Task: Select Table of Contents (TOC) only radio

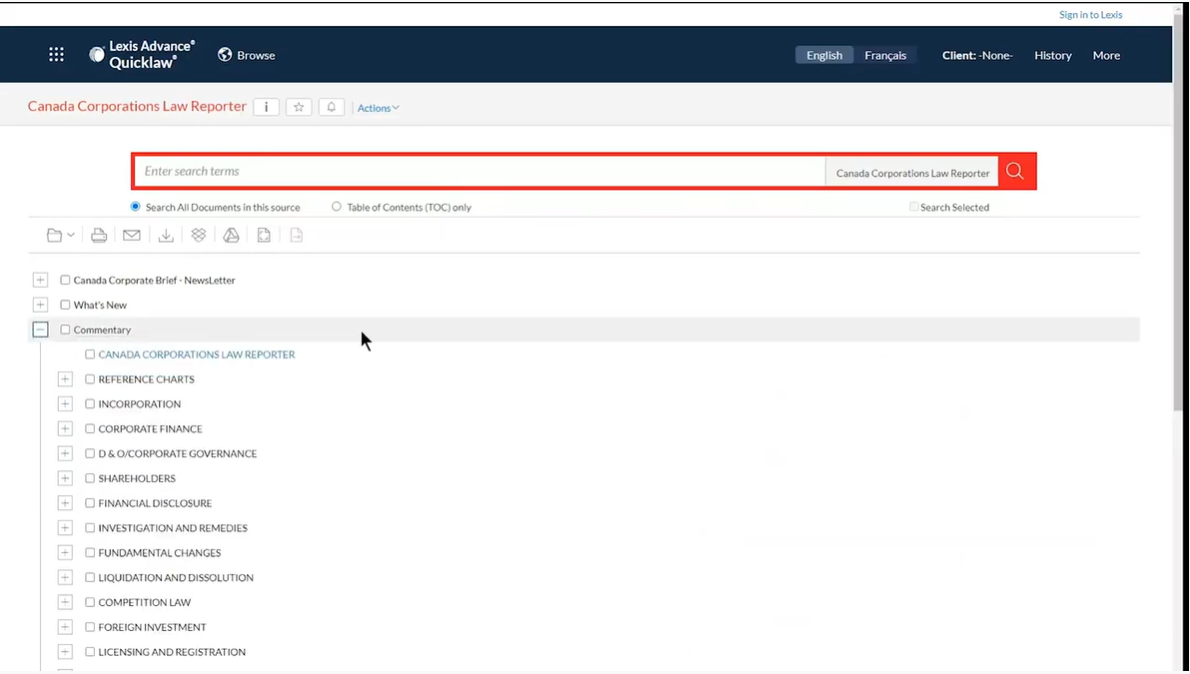Action: [x=337, y=207]
